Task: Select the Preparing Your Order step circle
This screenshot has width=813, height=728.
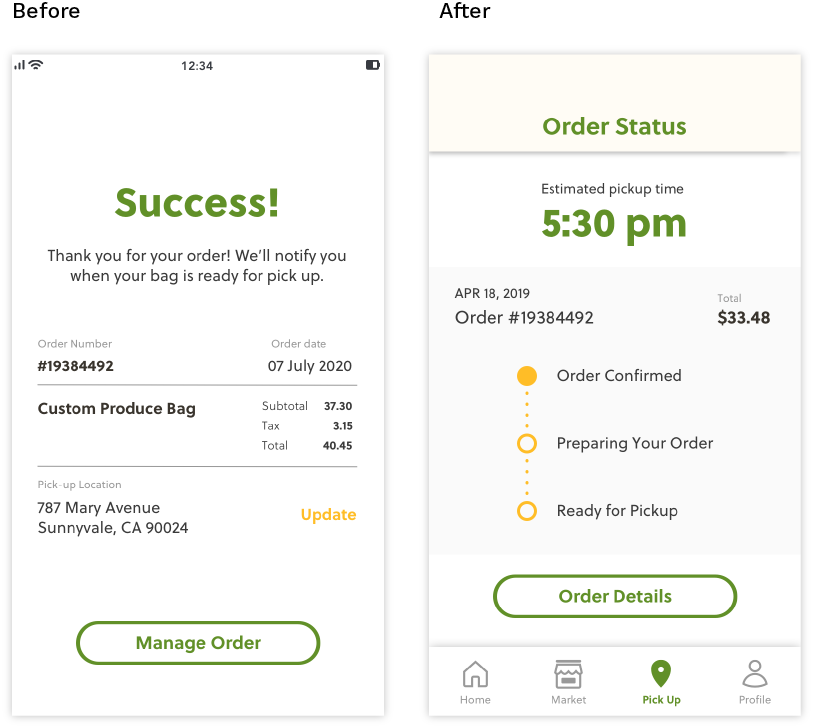Action: tap(527, 443)
